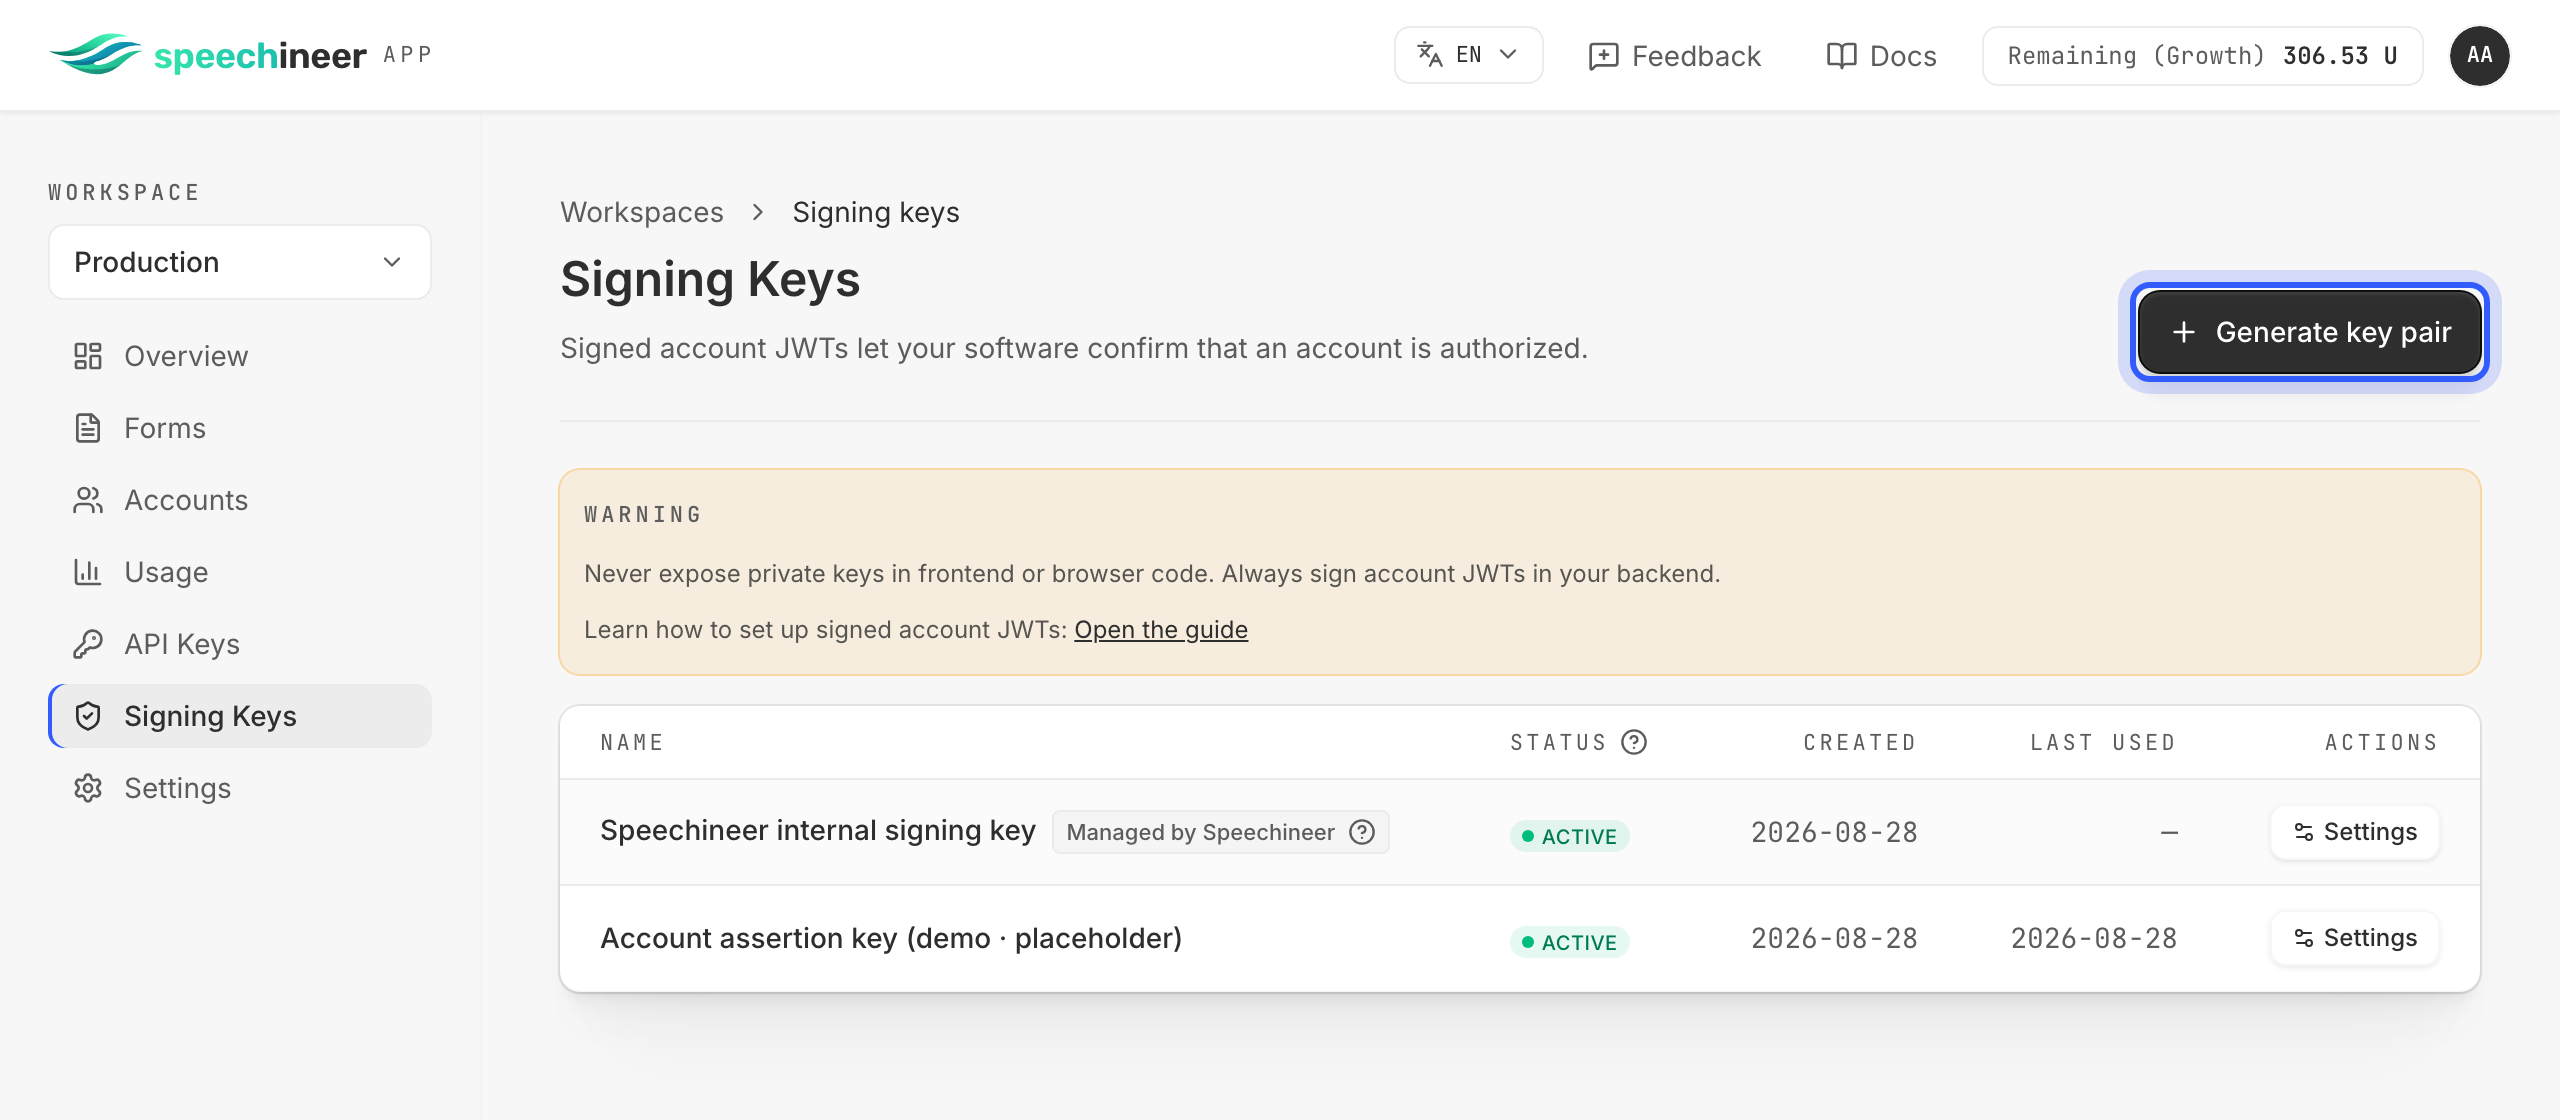The image size is (2560, 1120).
Task: Click the Feedback speech bubble icon
Action: point(1603,56)
